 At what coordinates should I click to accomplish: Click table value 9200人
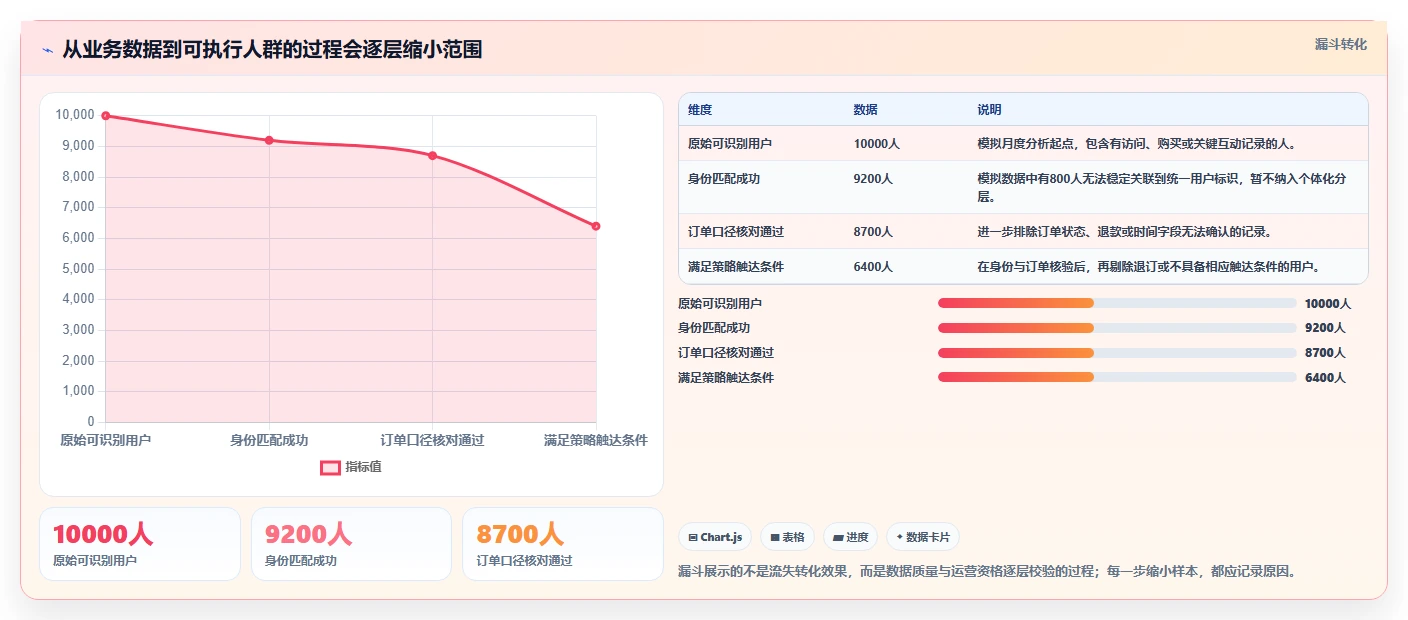pos(873,179)
